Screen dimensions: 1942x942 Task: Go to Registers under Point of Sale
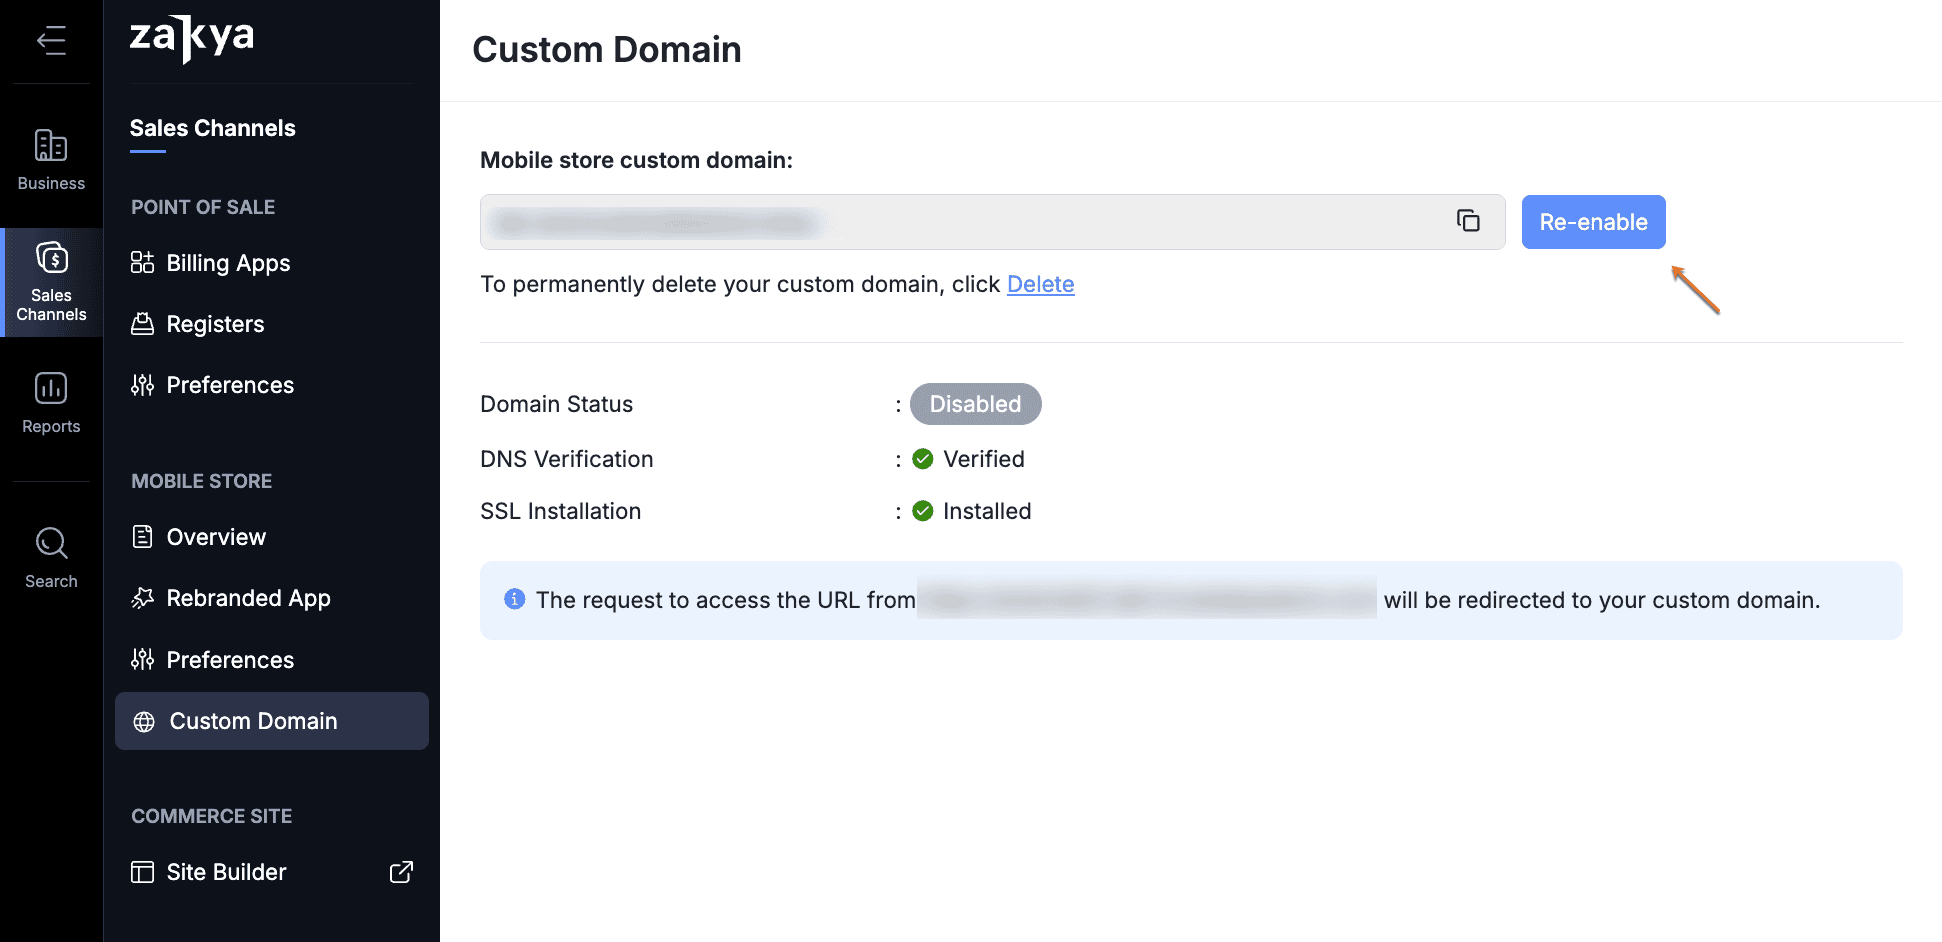tap(215, 324)
